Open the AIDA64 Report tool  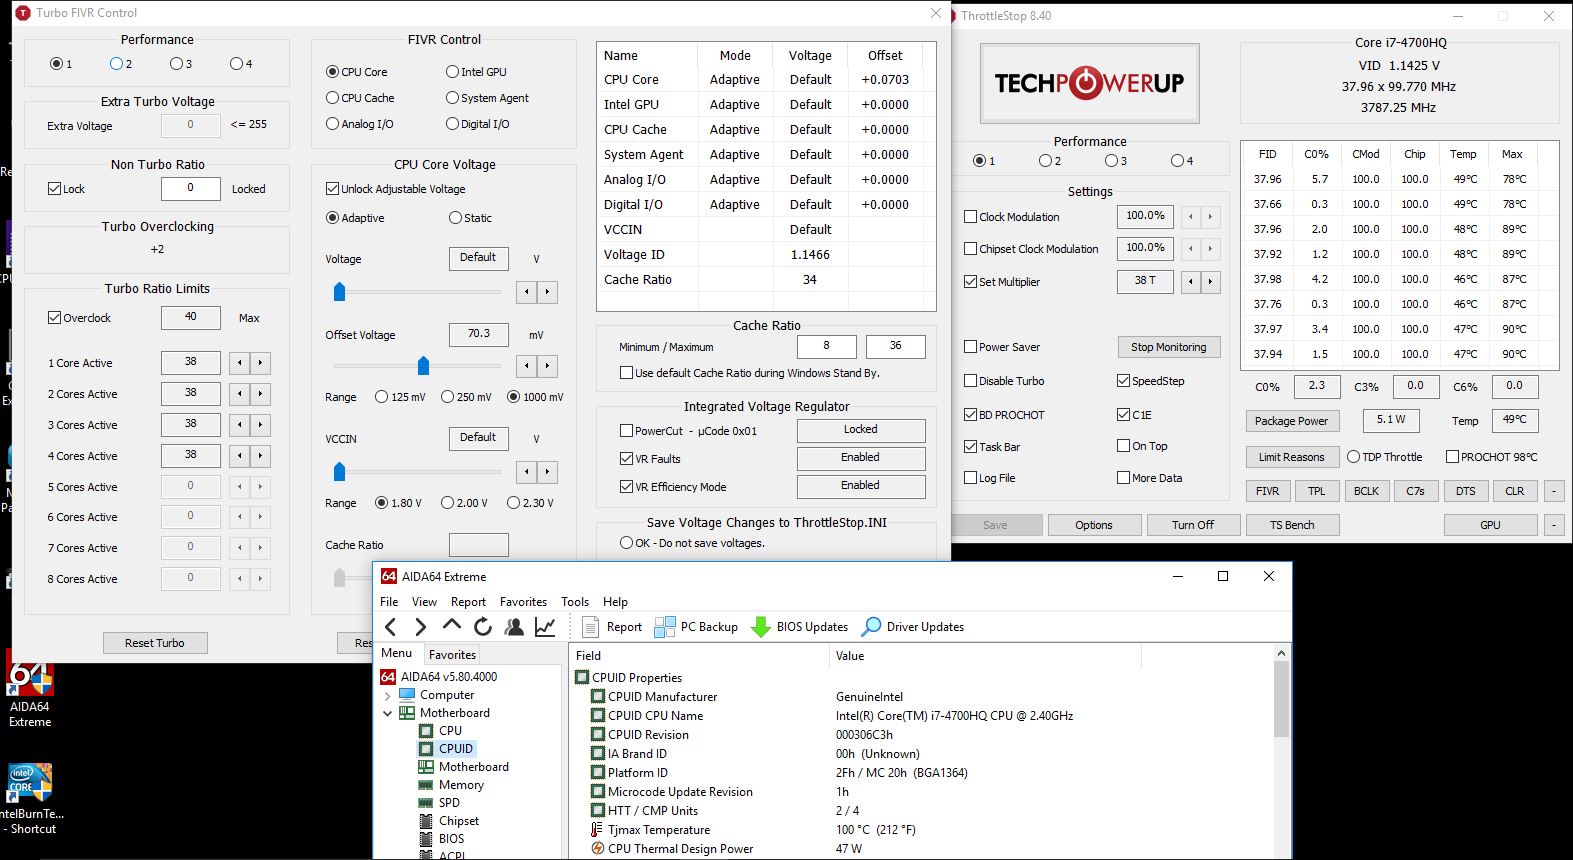612,627
